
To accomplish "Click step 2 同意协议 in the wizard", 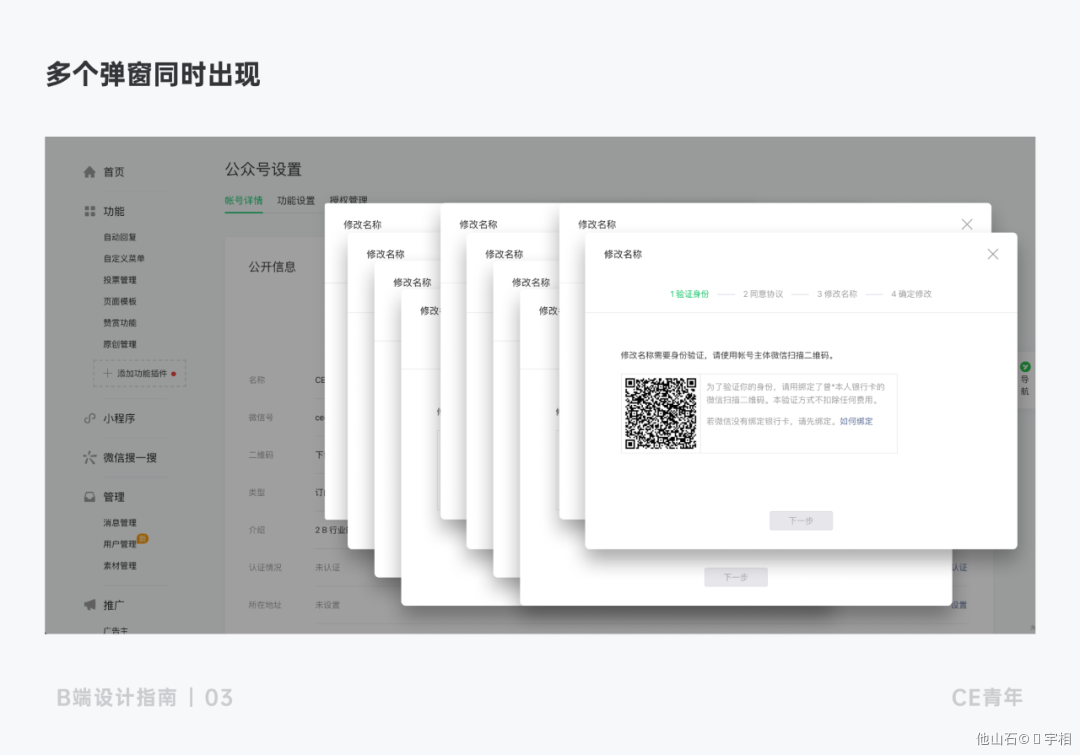I will (x=763, y=294).
